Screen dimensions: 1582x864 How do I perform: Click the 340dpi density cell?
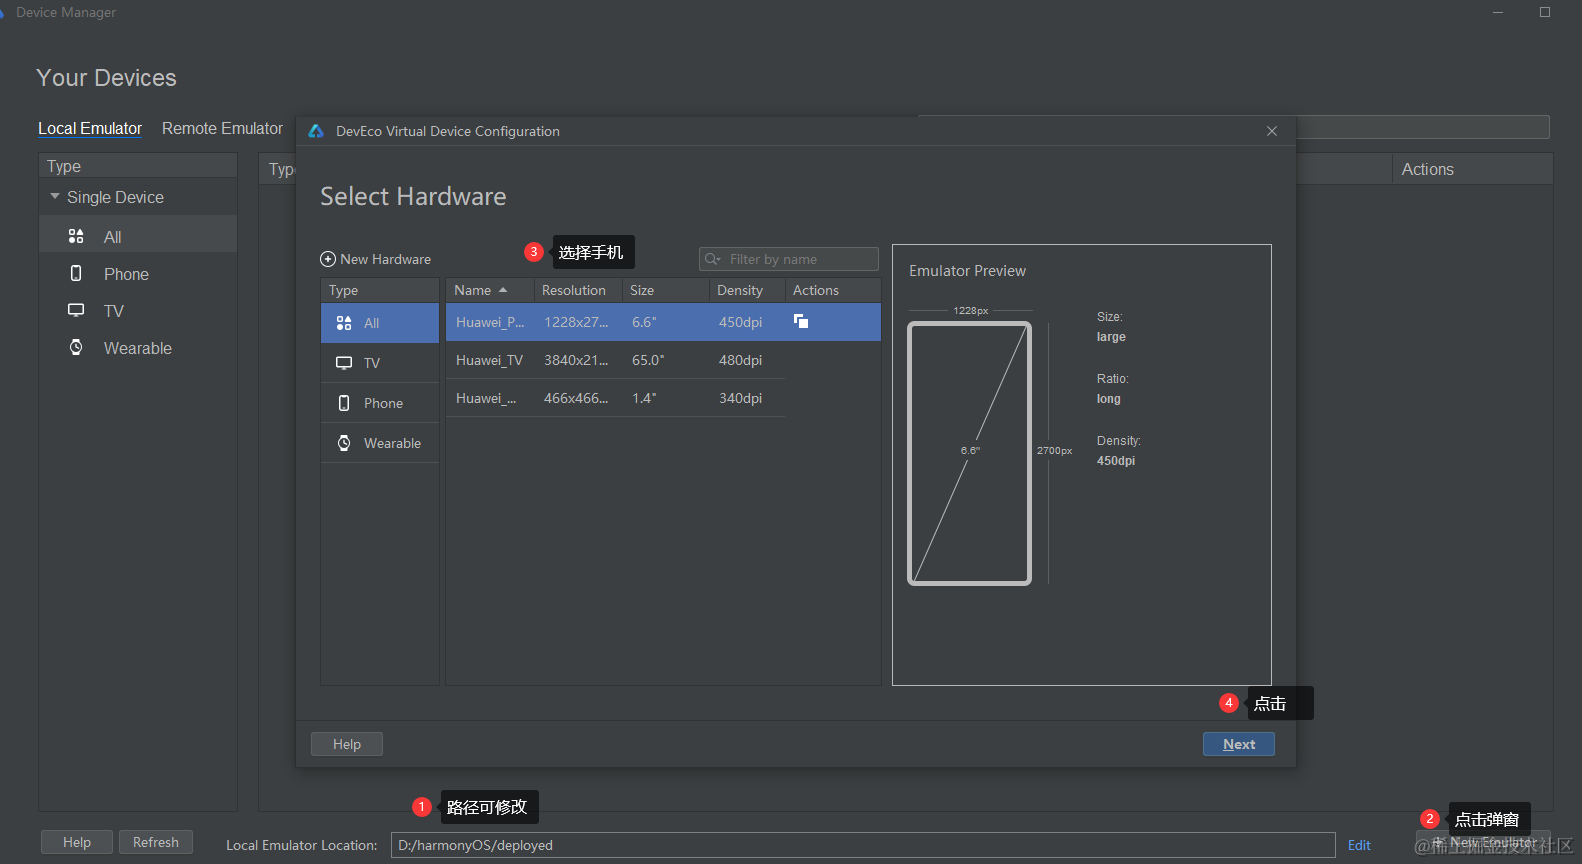coord(740,398)
